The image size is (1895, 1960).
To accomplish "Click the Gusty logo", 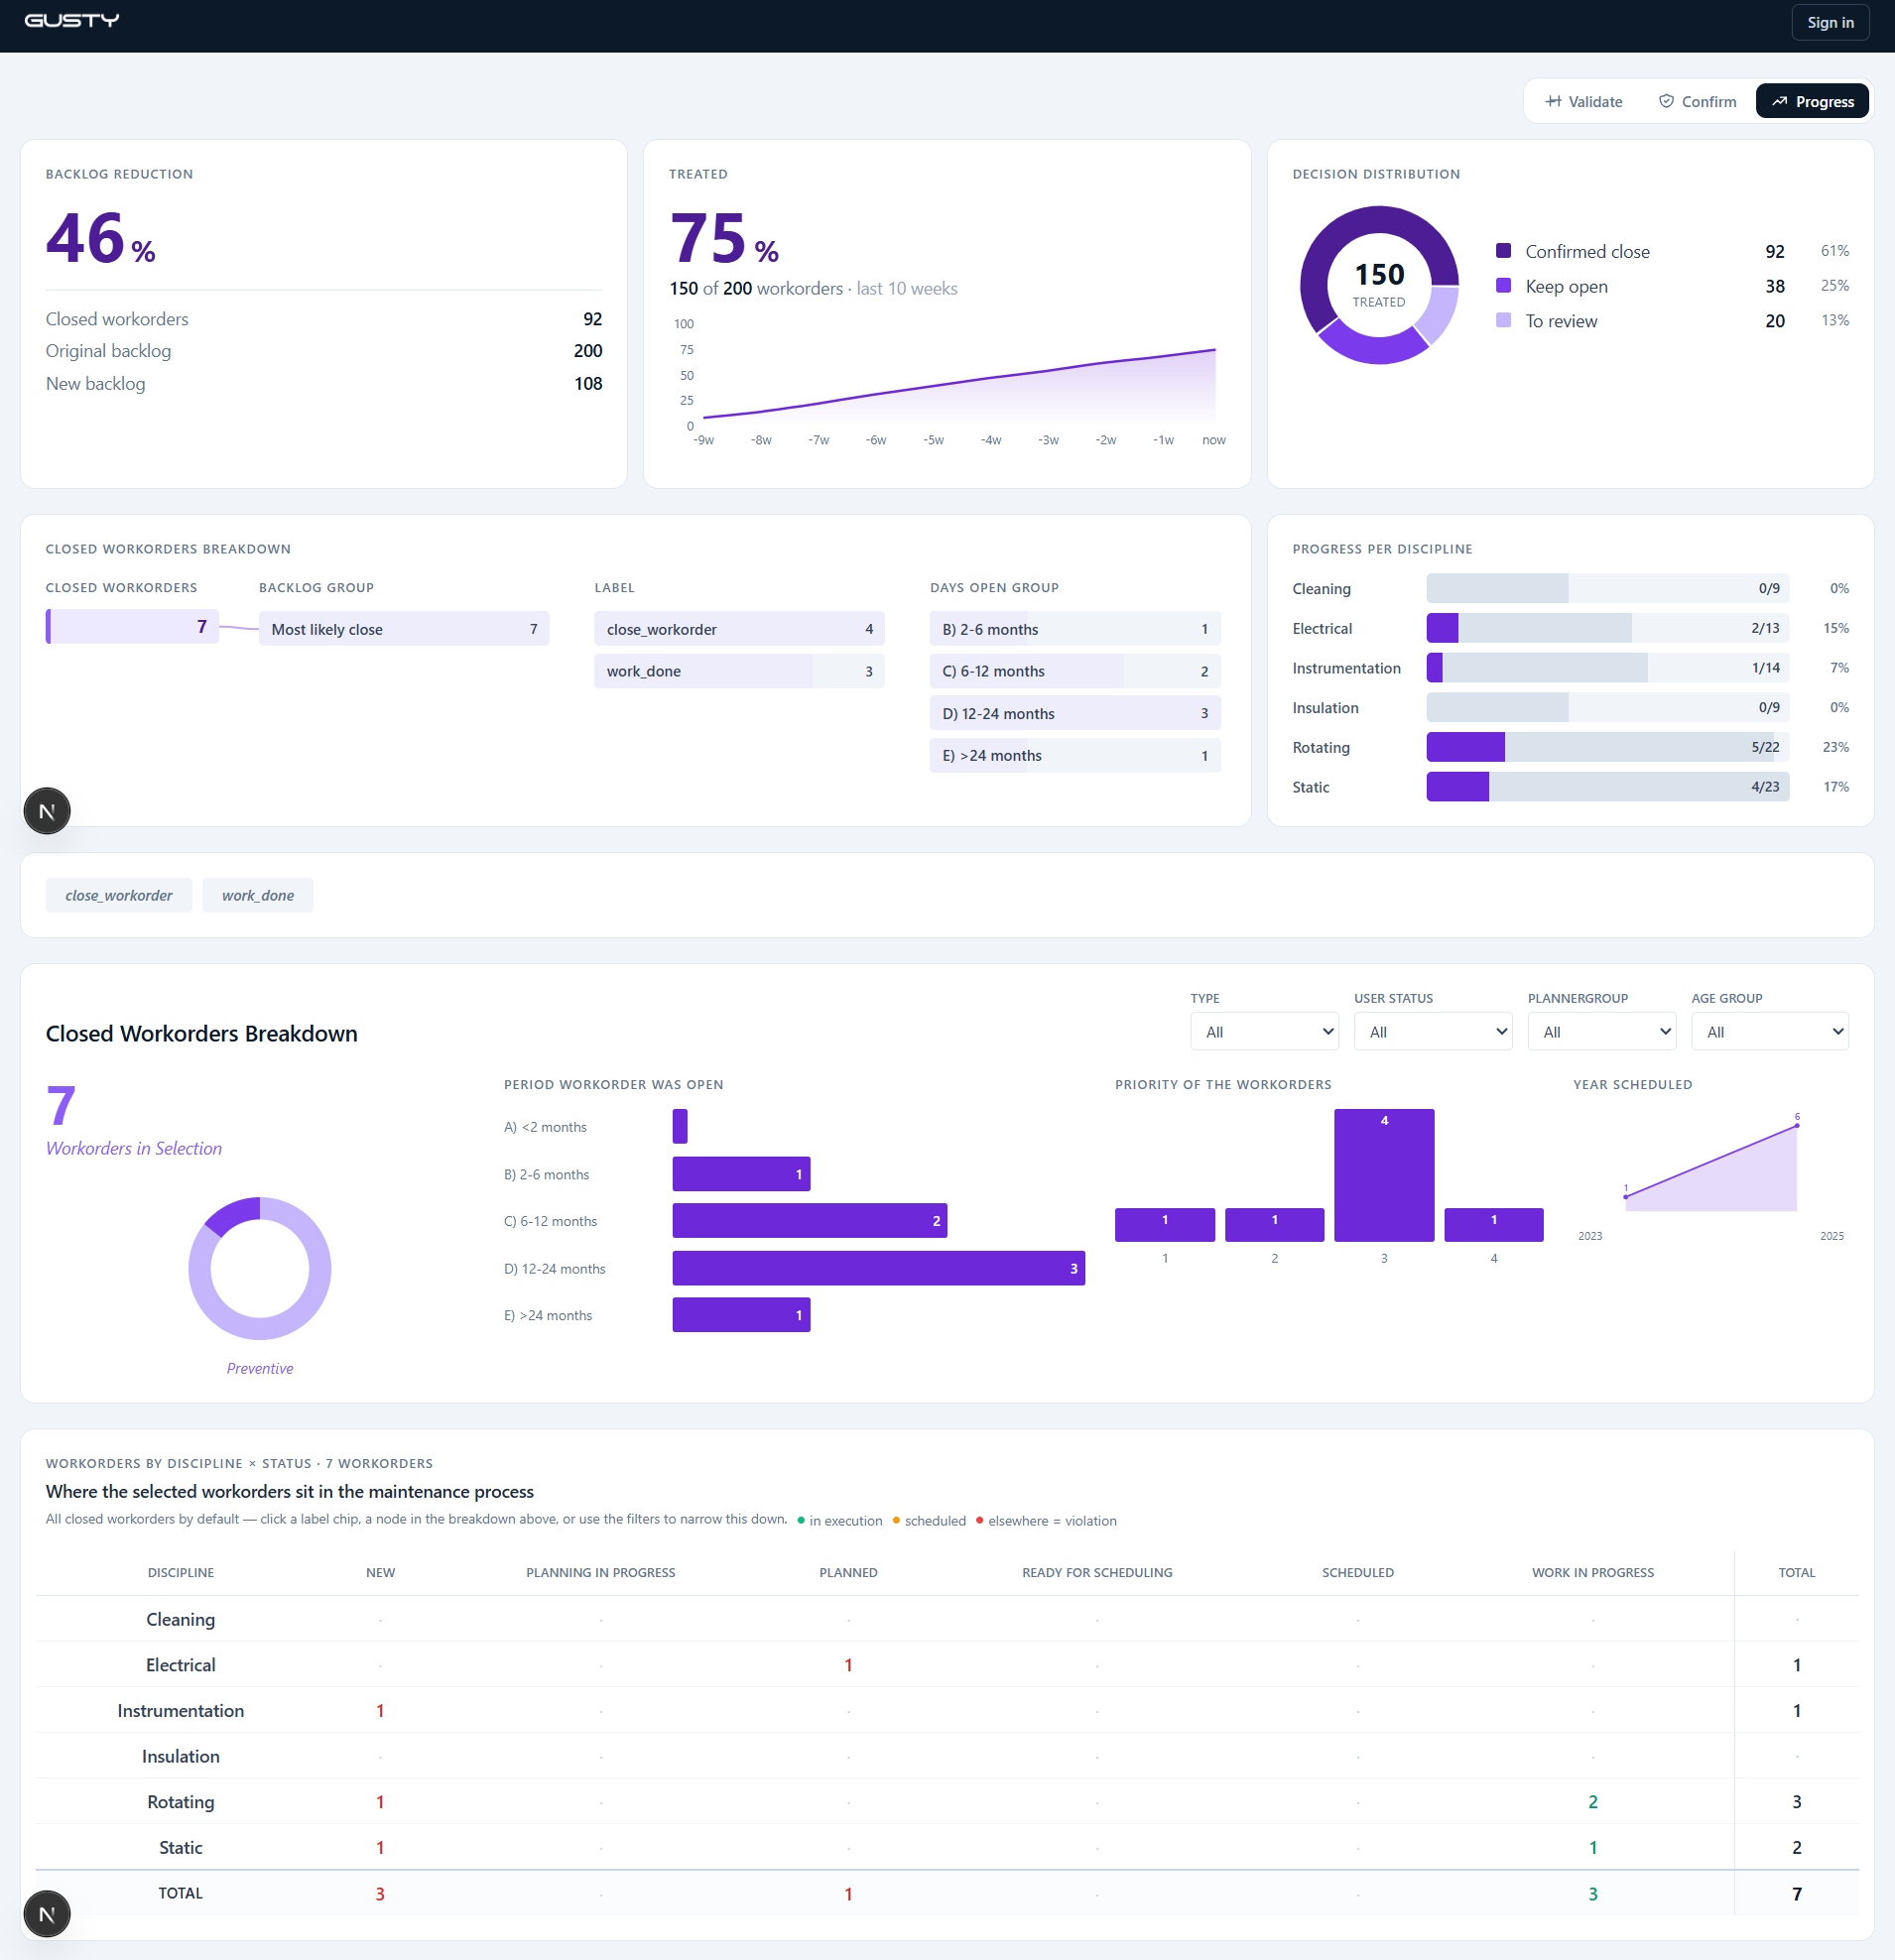I will pos(72,21).
